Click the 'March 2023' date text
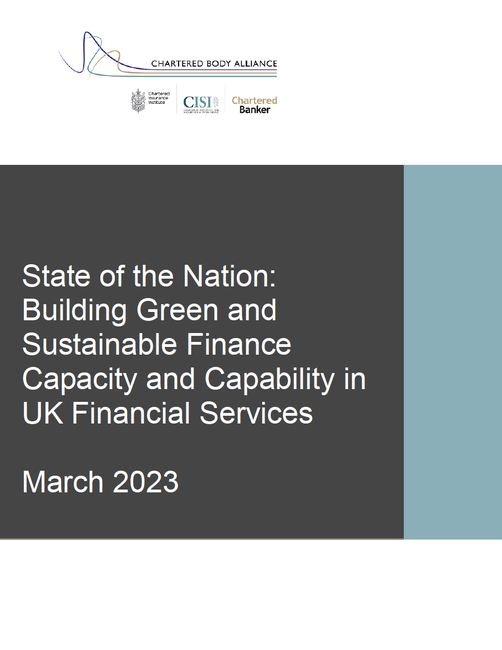The image size is (502, 650). click(100, 482)
